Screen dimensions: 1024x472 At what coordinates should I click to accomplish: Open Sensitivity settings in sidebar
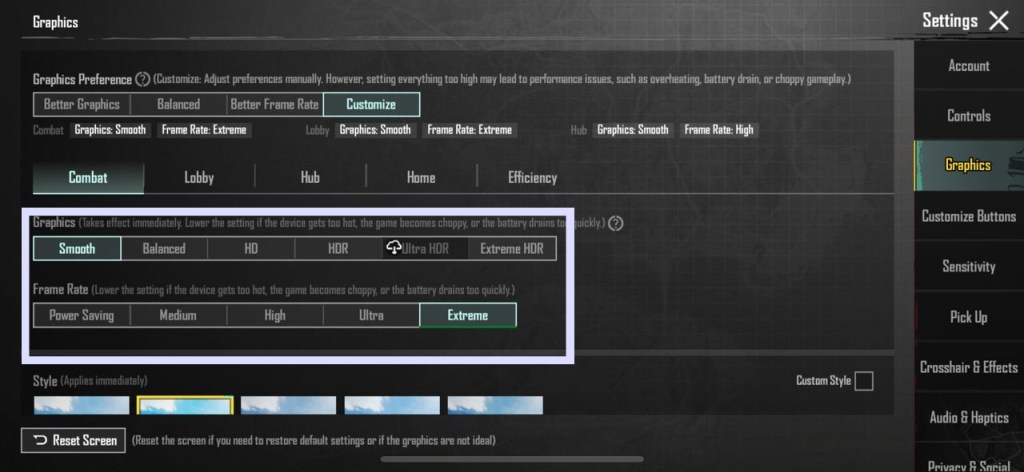pyautogui.click(x=968, y=266)
